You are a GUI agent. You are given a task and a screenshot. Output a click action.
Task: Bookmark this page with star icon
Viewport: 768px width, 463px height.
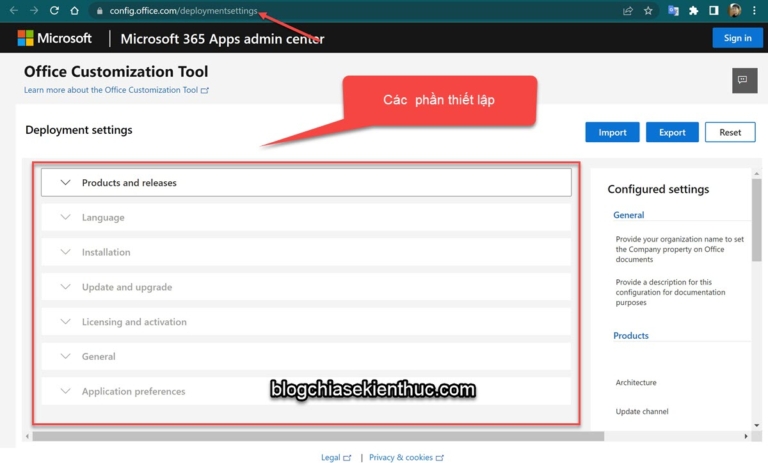click(x=648, y=11)
